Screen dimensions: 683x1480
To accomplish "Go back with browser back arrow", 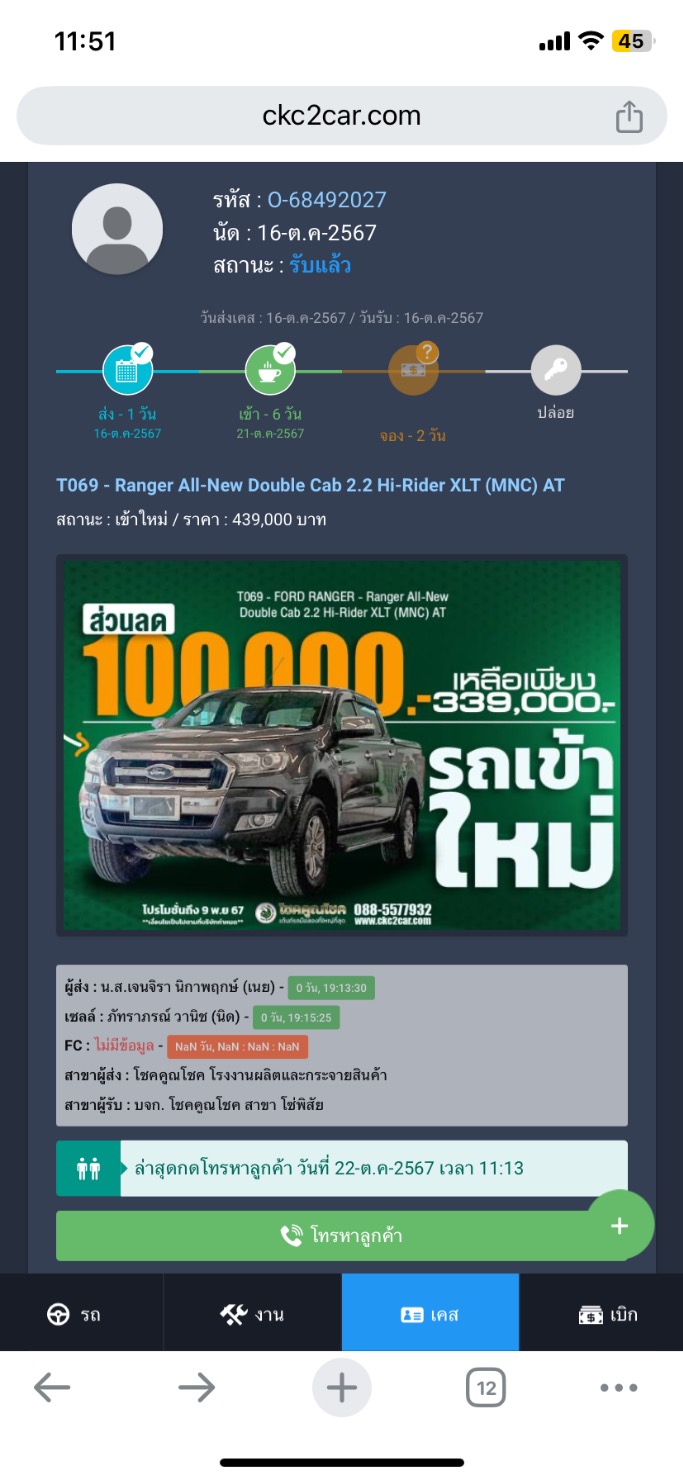I will coord(52,1387).
